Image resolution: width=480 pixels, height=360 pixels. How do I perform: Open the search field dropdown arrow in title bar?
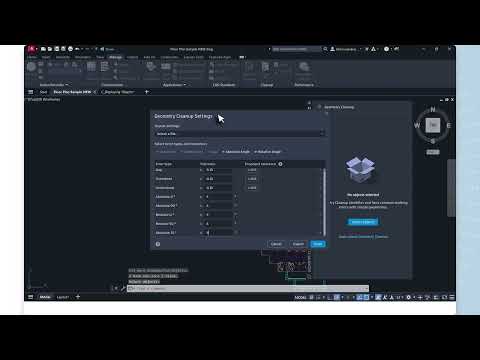269,49
